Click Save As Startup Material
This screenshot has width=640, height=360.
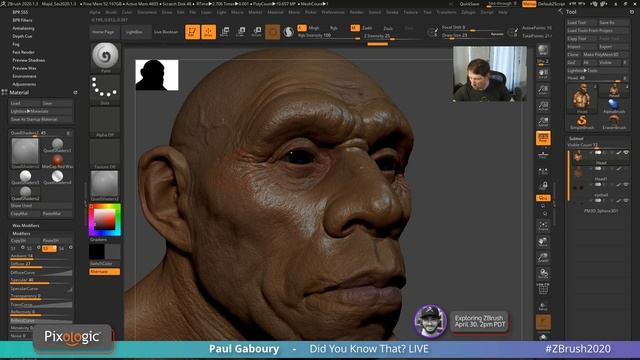(x=40, y=119)
